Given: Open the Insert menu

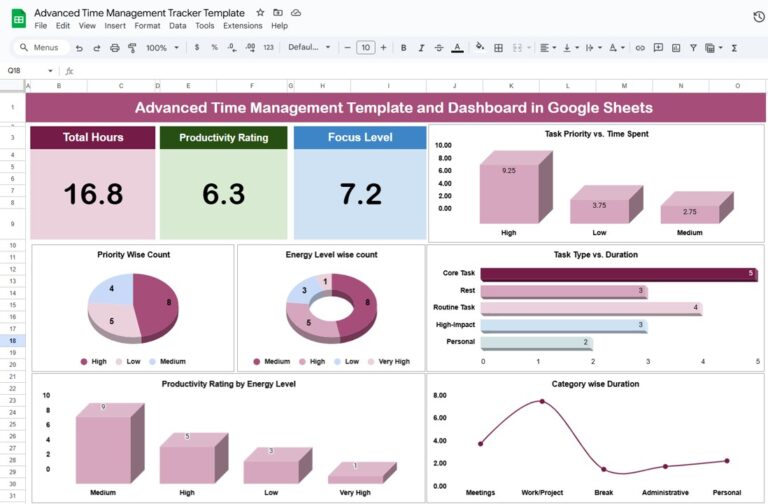Looking at the screenshot, I should (x=115, y=26).
